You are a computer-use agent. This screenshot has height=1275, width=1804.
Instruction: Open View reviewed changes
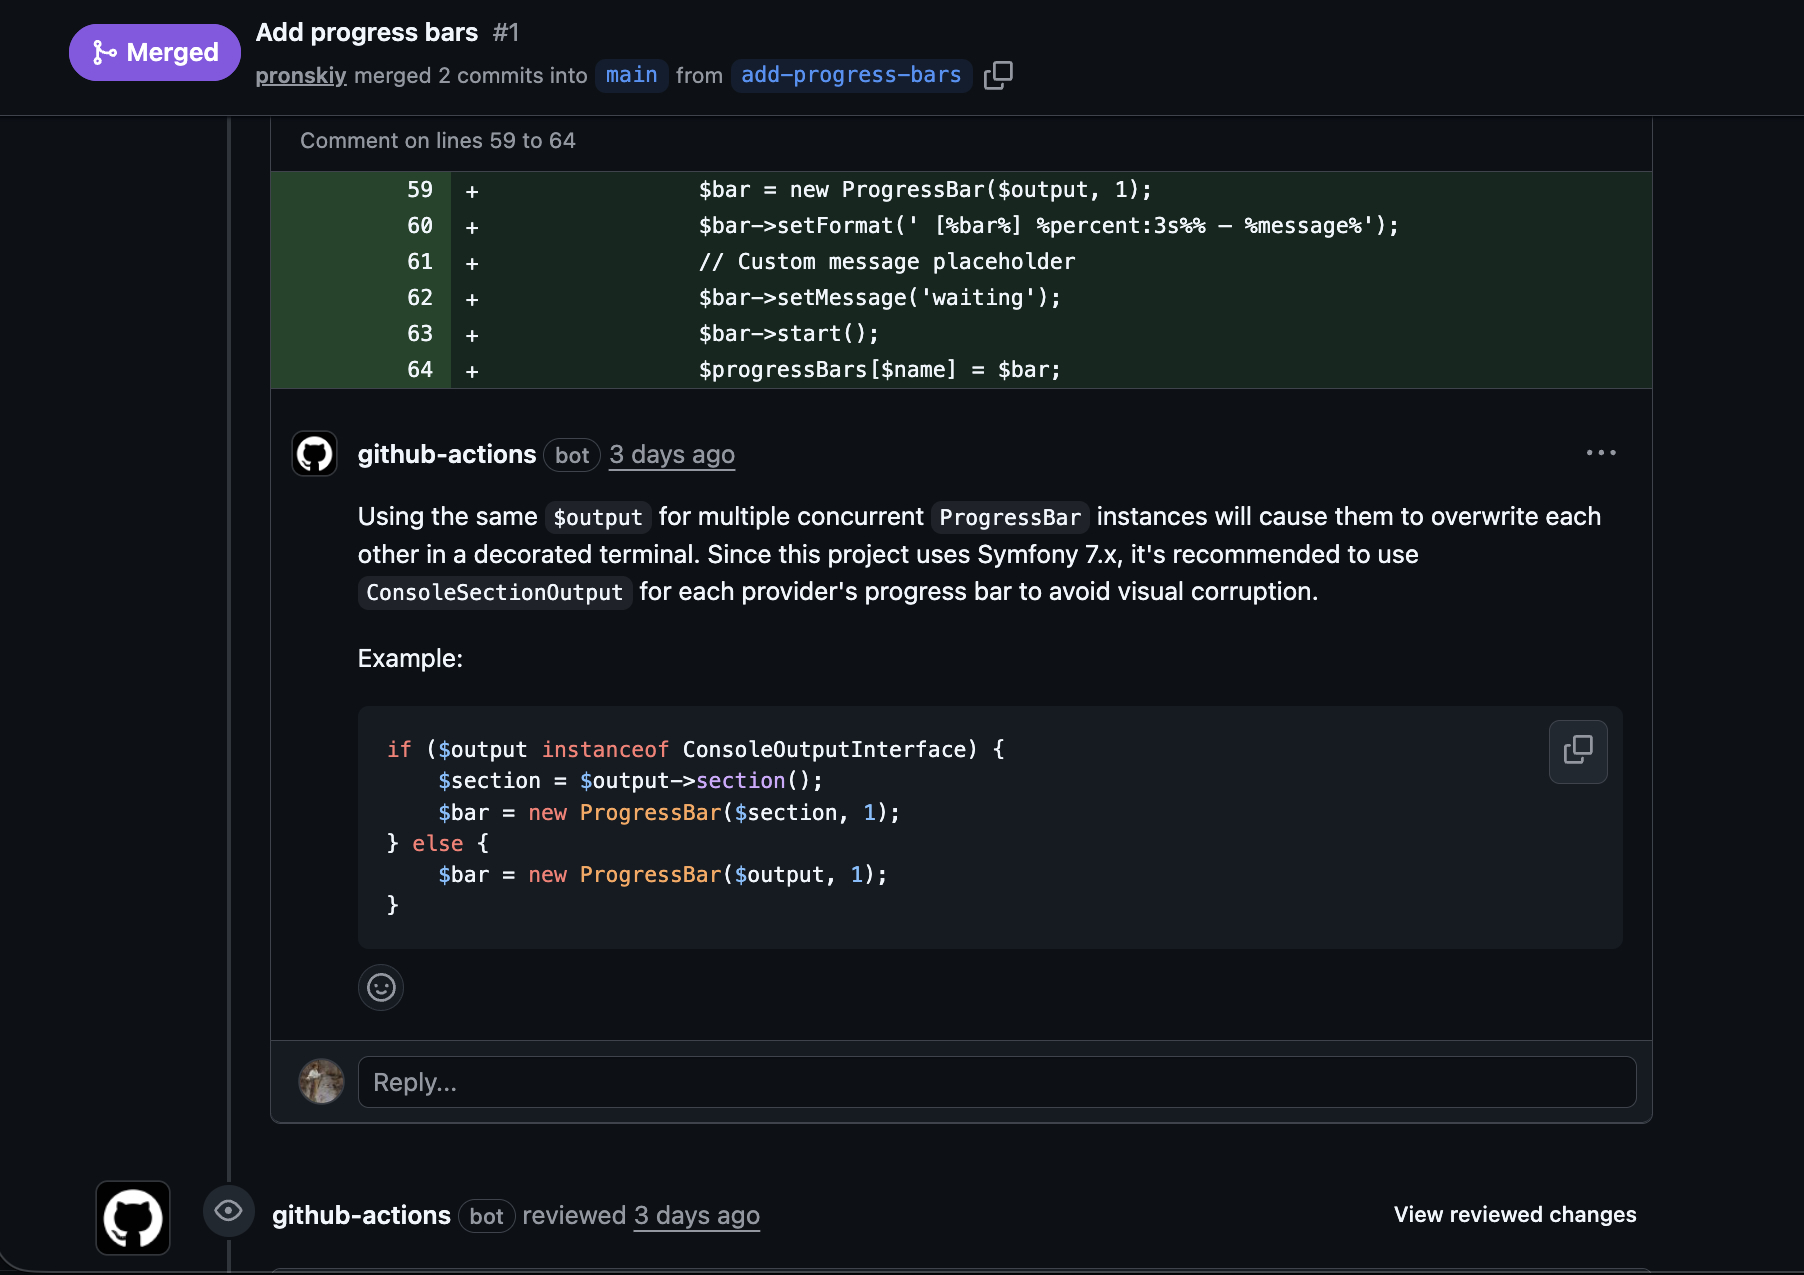1514,1215
